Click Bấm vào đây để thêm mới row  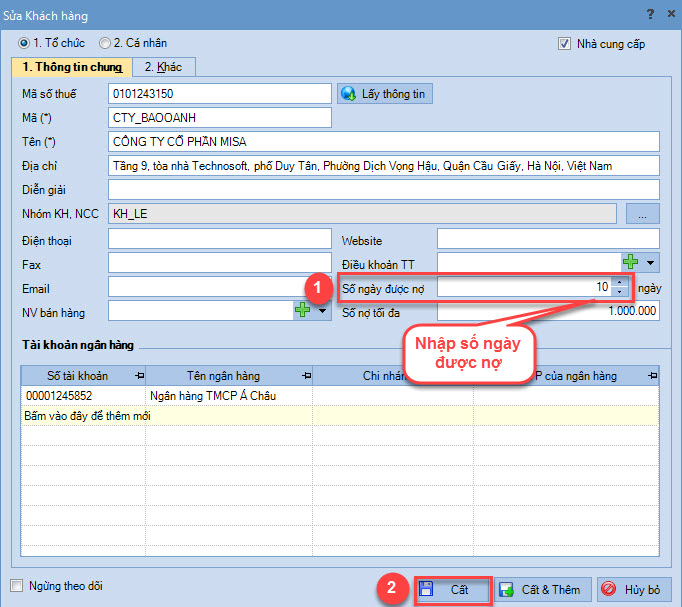340,416
